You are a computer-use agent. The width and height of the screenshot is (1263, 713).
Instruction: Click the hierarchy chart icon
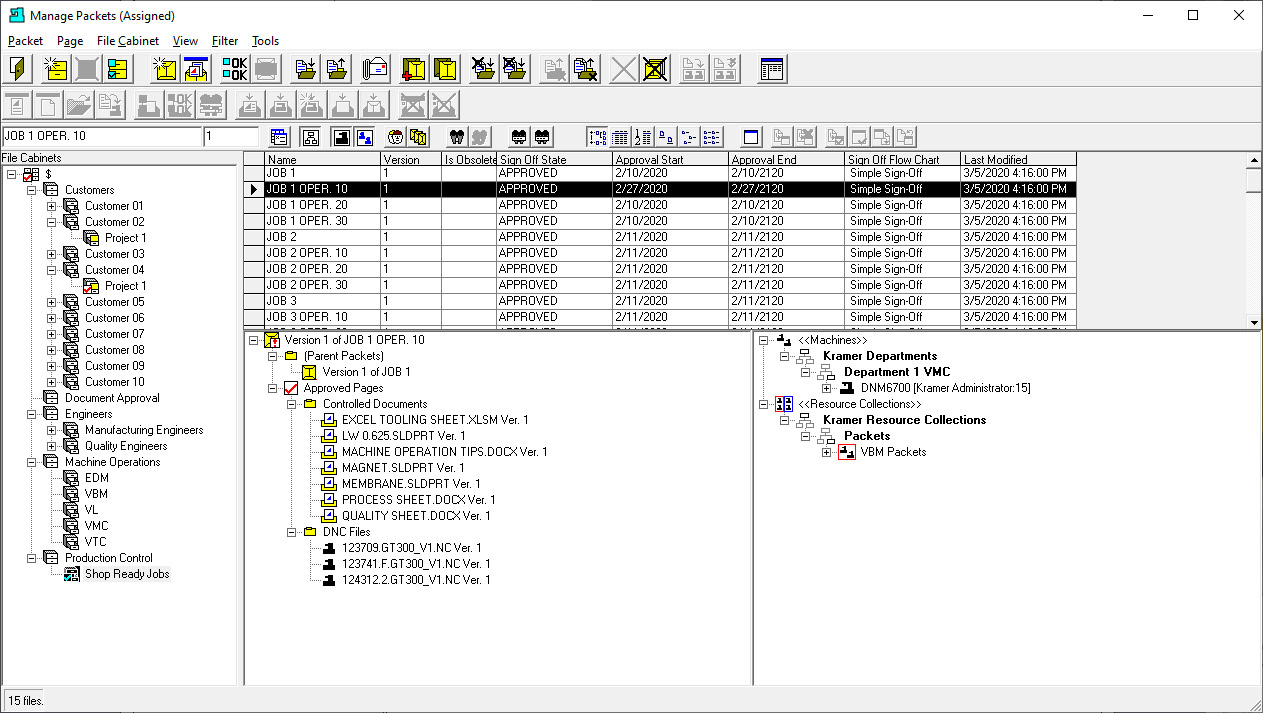(x=311, y=137)
